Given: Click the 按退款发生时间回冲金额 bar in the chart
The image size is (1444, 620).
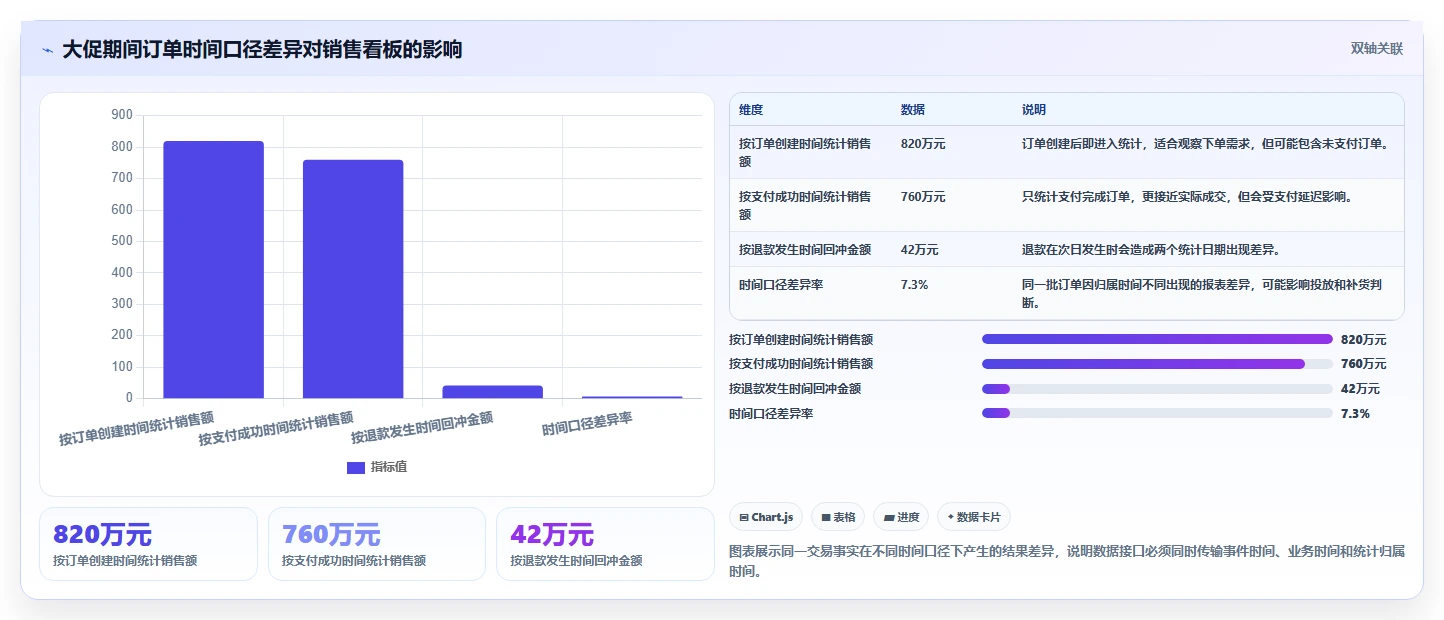Looking at the screenshot, I should click(x=492, y=392).
